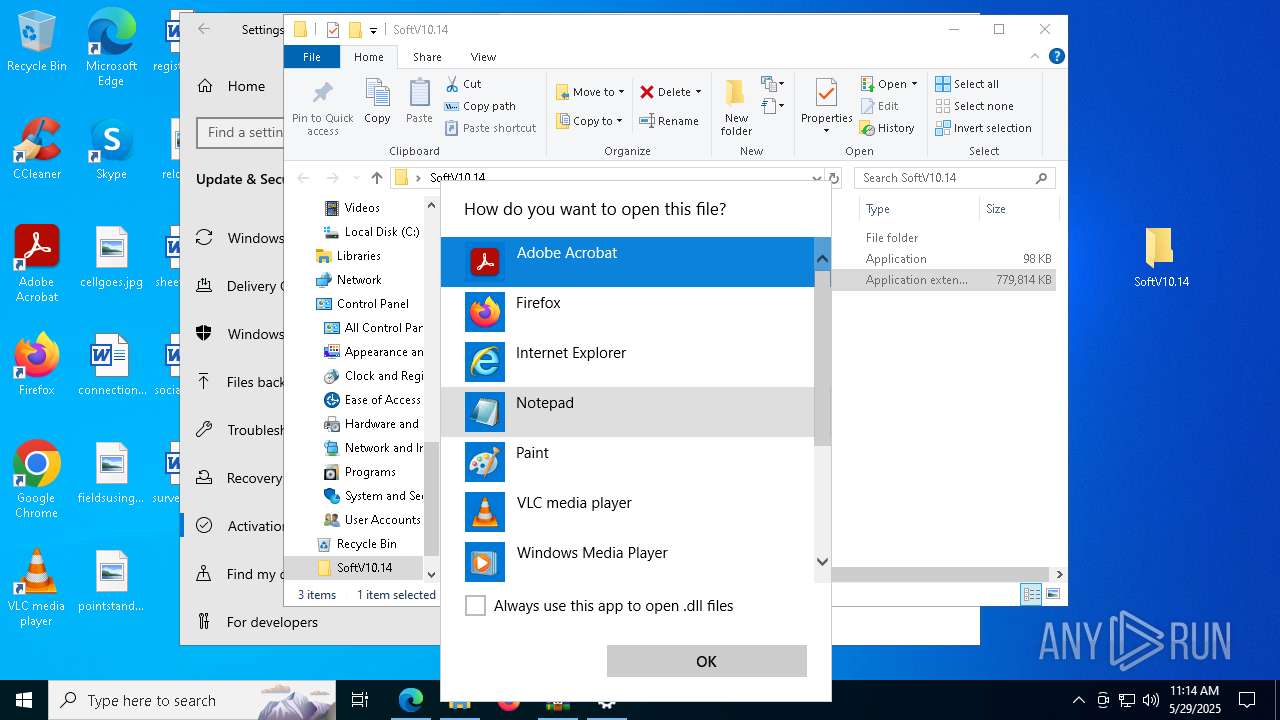This screenshot has width=1280, height=720.
Task: Open the SoftV10.14 folder on the desktop
Action: [1161, 258]
